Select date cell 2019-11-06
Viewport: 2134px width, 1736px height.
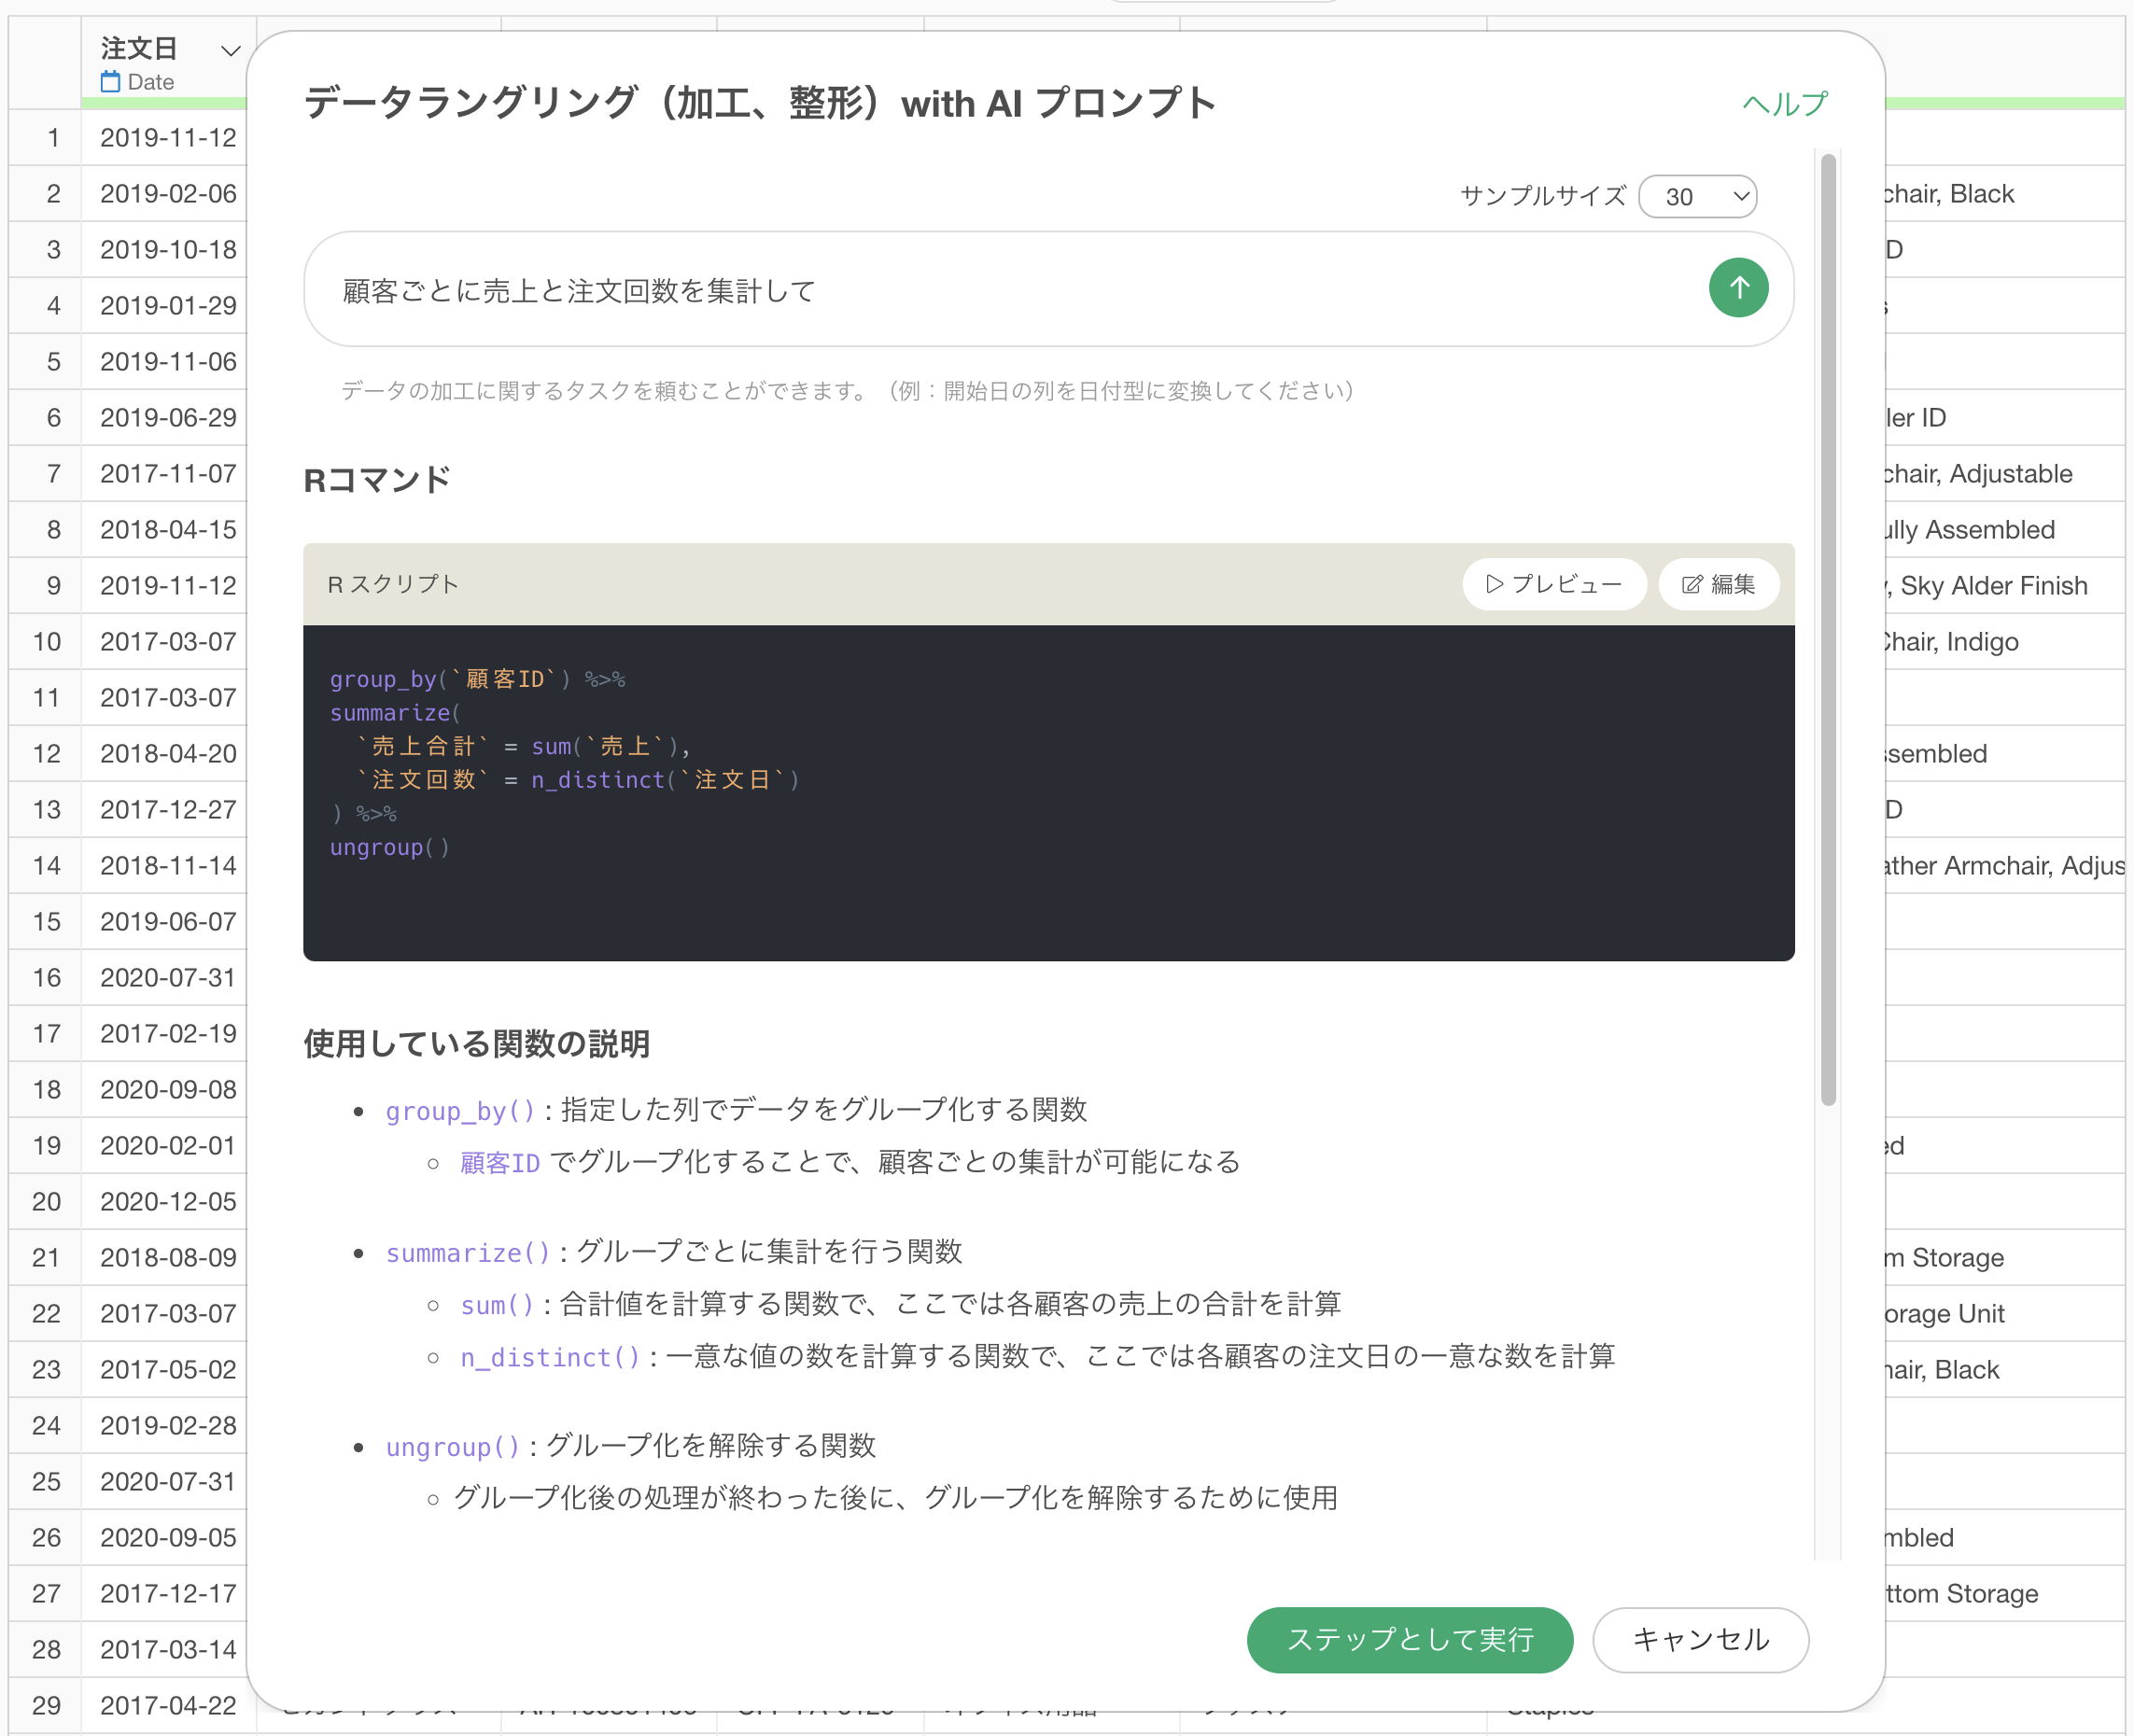168,361
